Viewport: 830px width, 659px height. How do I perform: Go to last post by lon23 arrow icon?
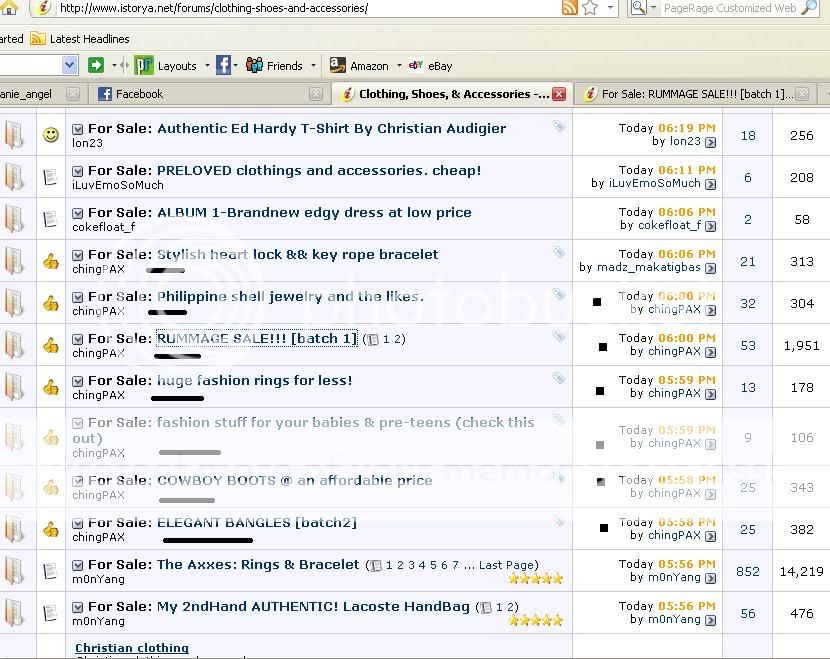(x=710, y=142)
